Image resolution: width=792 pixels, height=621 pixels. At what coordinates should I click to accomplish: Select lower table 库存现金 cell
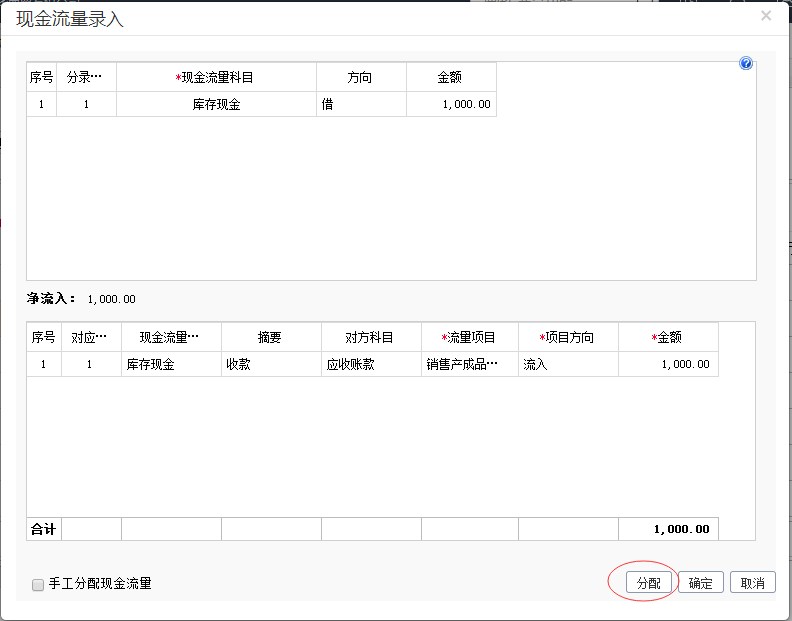coord(171,364)
